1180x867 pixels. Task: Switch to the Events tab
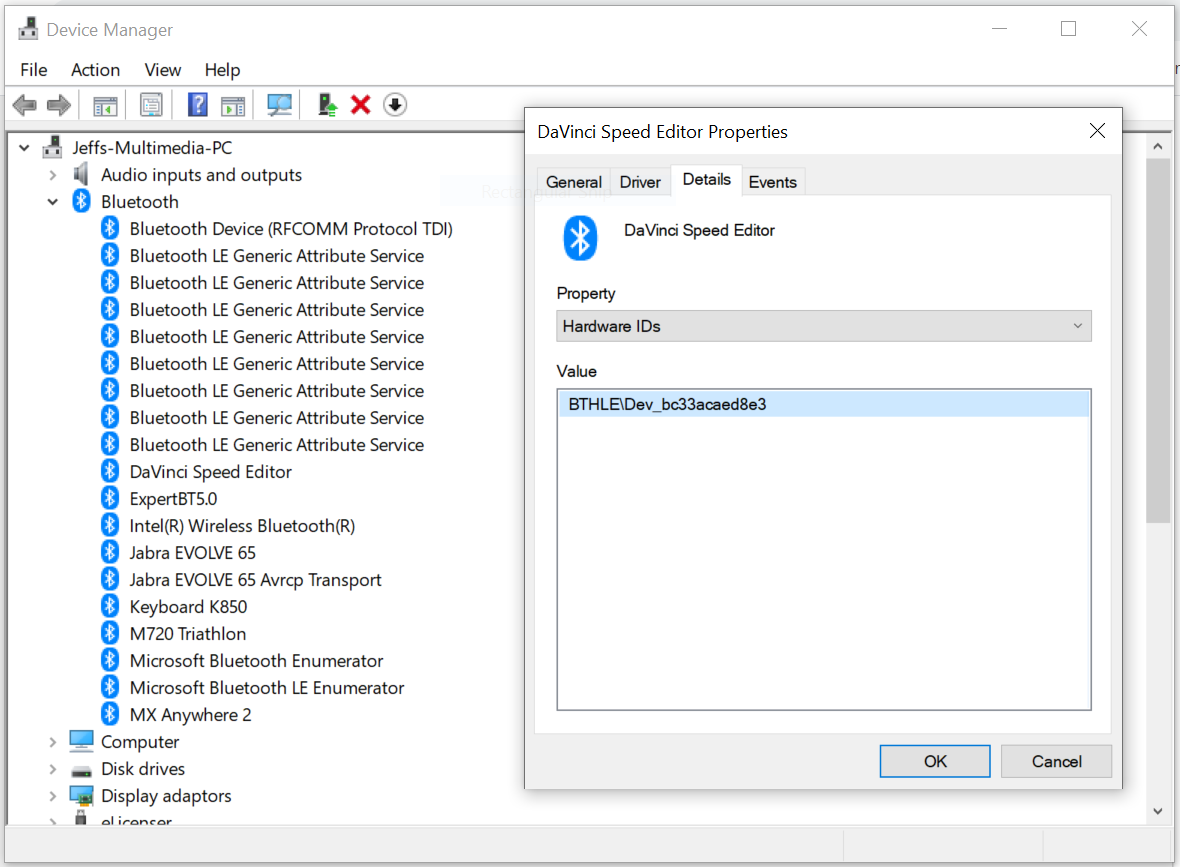(x=772, y=182)
